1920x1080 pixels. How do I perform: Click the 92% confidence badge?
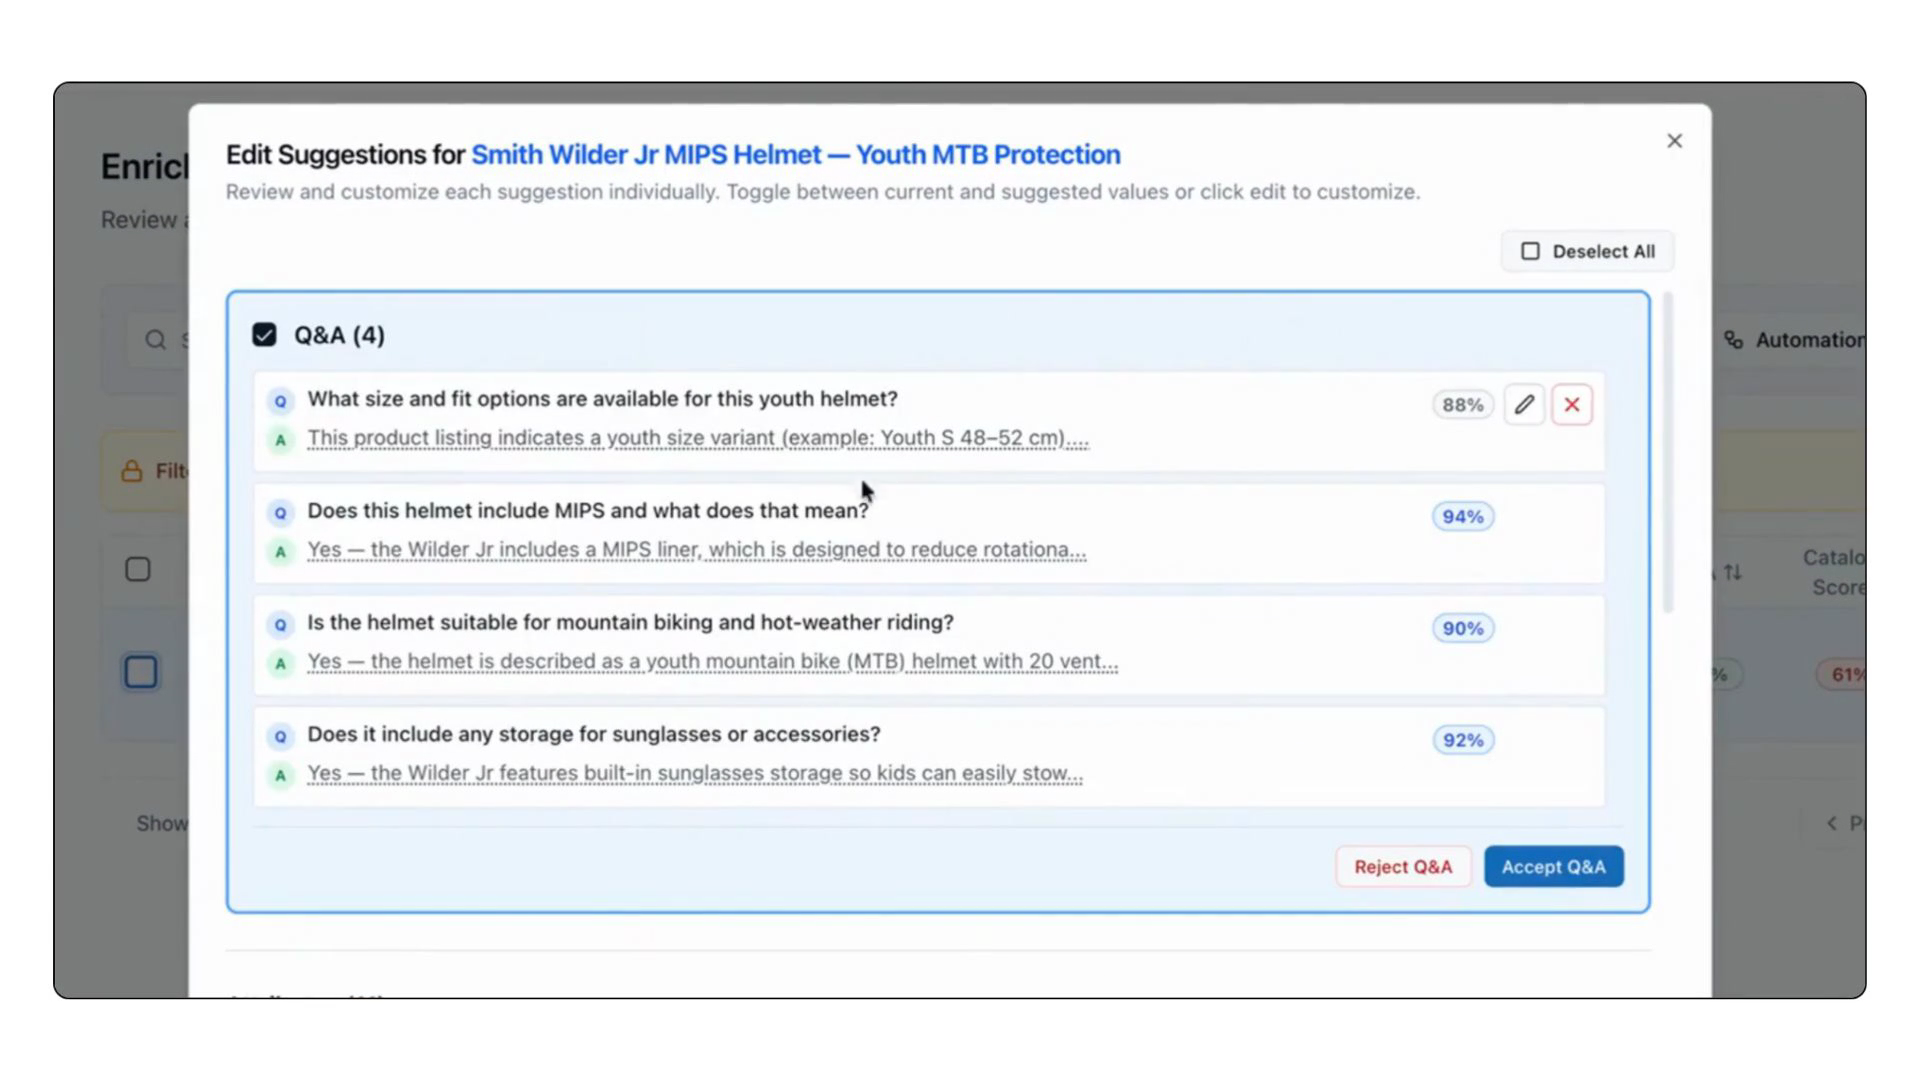[1462, 741]
